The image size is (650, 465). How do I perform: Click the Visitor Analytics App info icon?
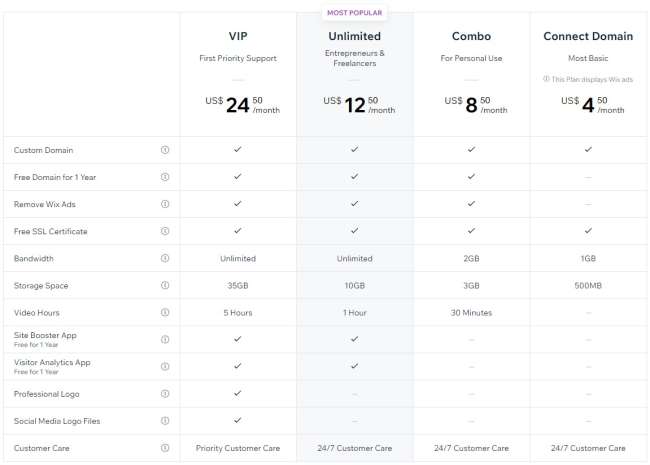point(165,366)
